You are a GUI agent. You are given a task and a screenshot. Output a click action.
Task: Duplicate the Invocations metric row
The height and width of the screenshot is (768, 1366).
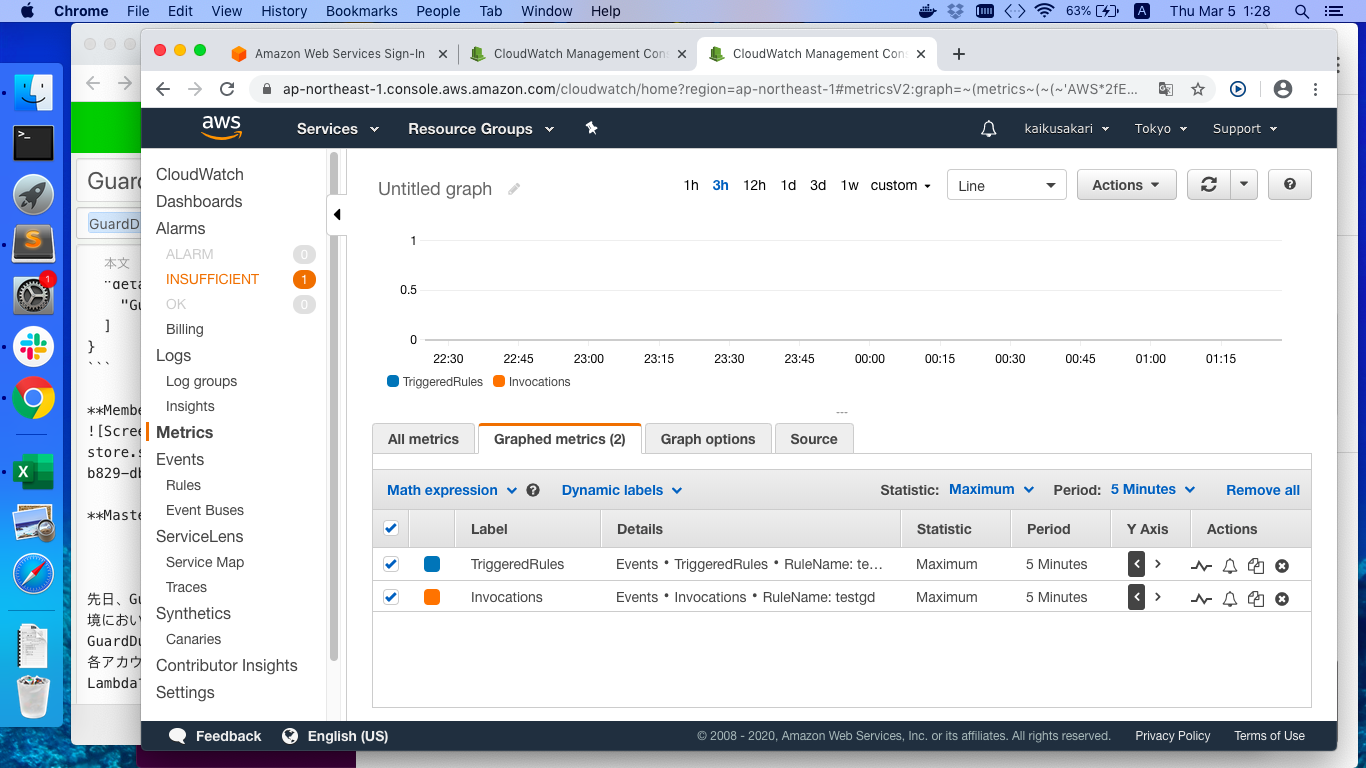pos(1256,598)
